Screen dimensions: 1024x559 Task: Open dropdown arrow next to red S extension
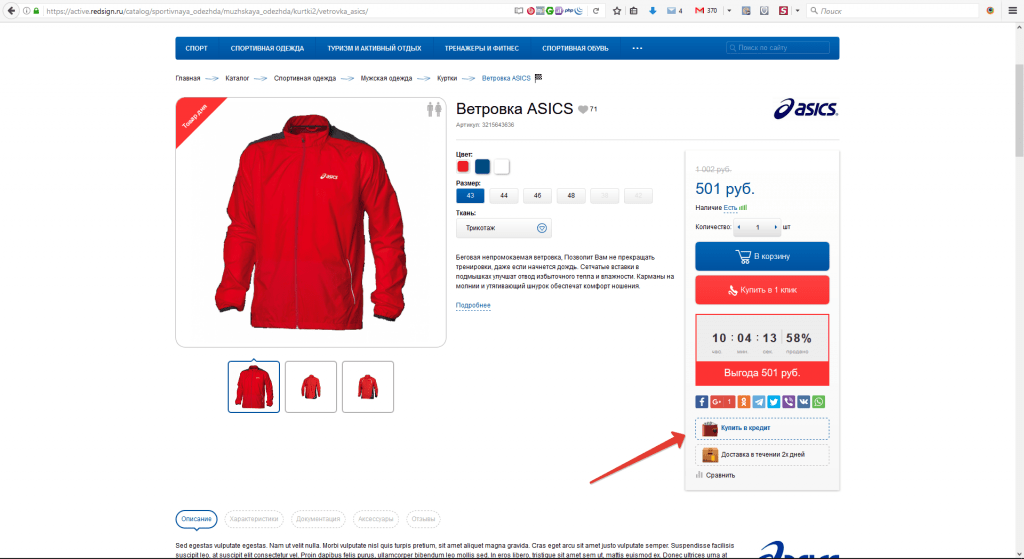click(797, 10)
